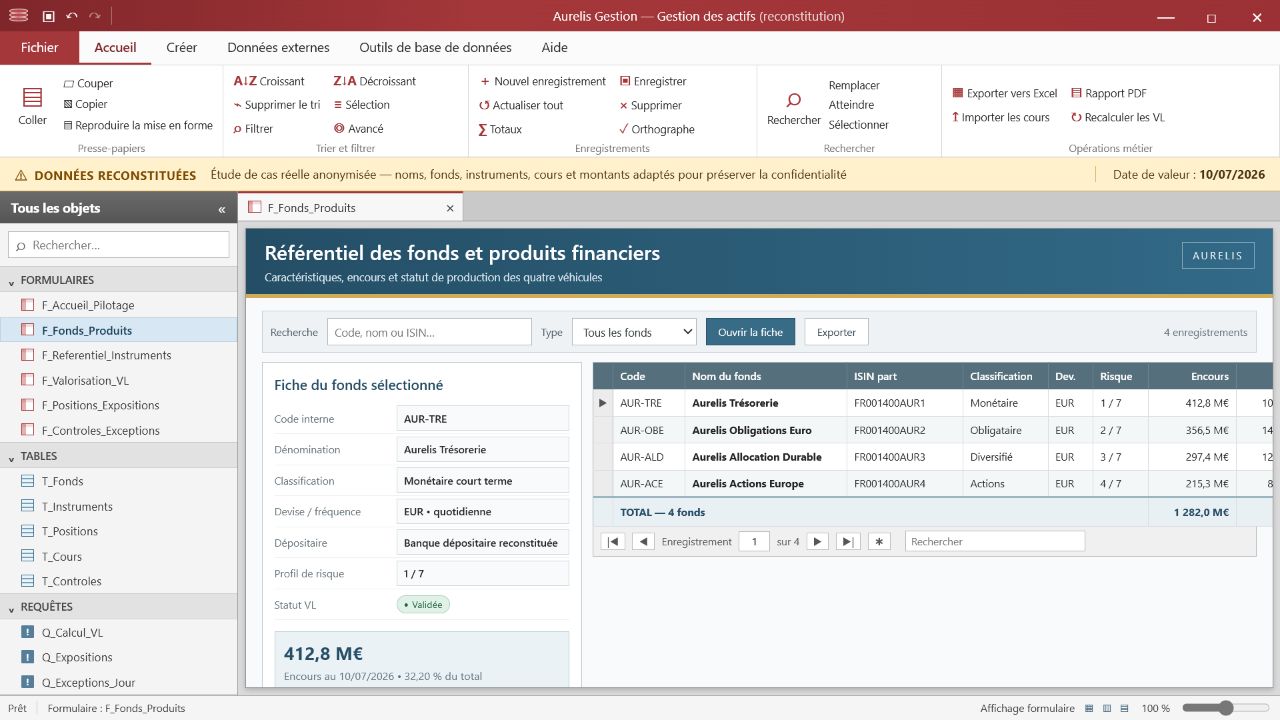Sort descending with Décroissant

374,81
